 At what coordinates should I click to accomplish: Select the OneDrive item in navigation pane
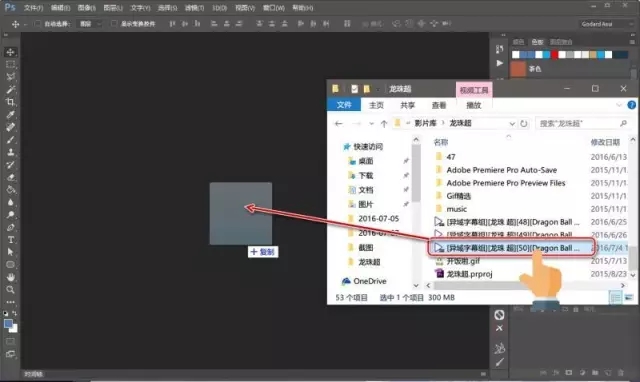coord(370,281)
